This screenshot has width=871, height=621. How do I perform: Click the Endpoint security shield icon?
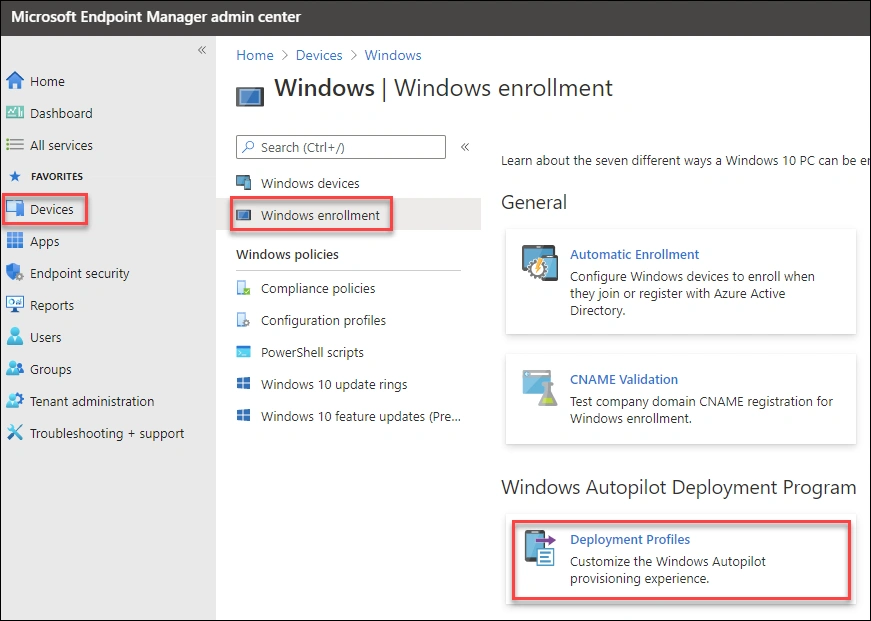point(15,273)
